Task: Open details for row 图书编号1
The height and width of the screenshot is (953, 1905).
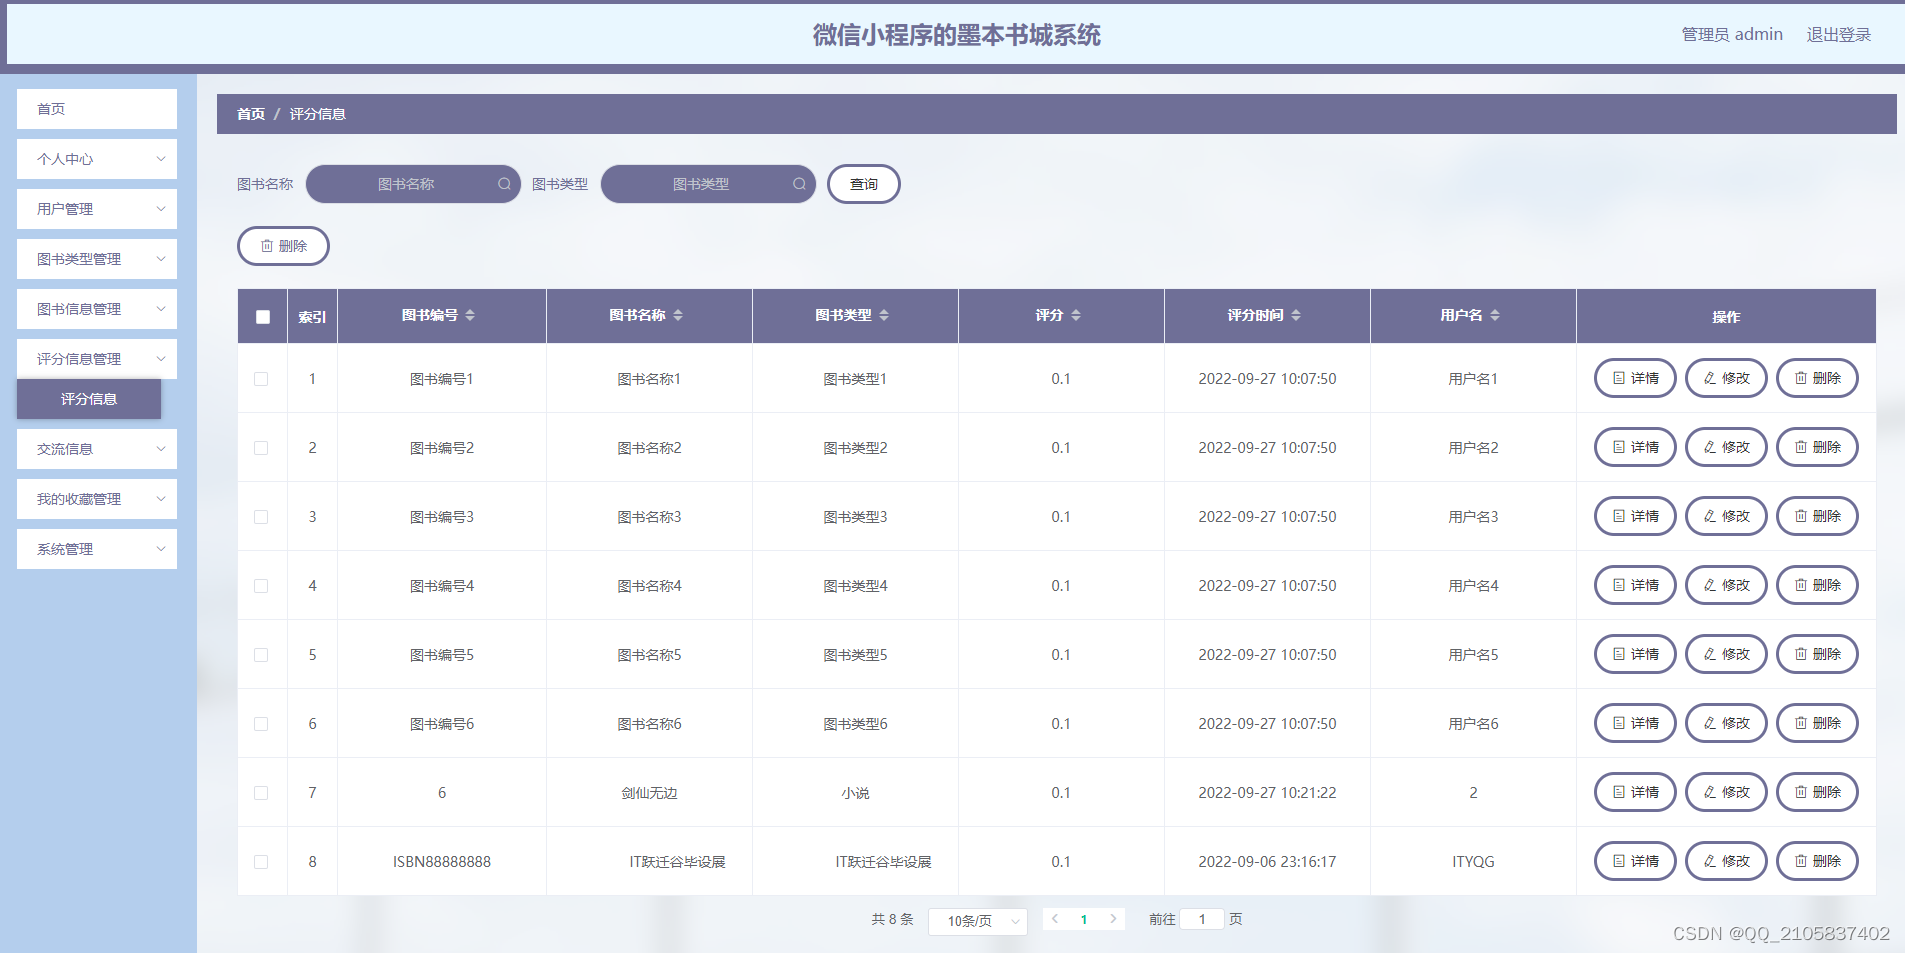Action: pyautogui.click(x=1635, y=378)
